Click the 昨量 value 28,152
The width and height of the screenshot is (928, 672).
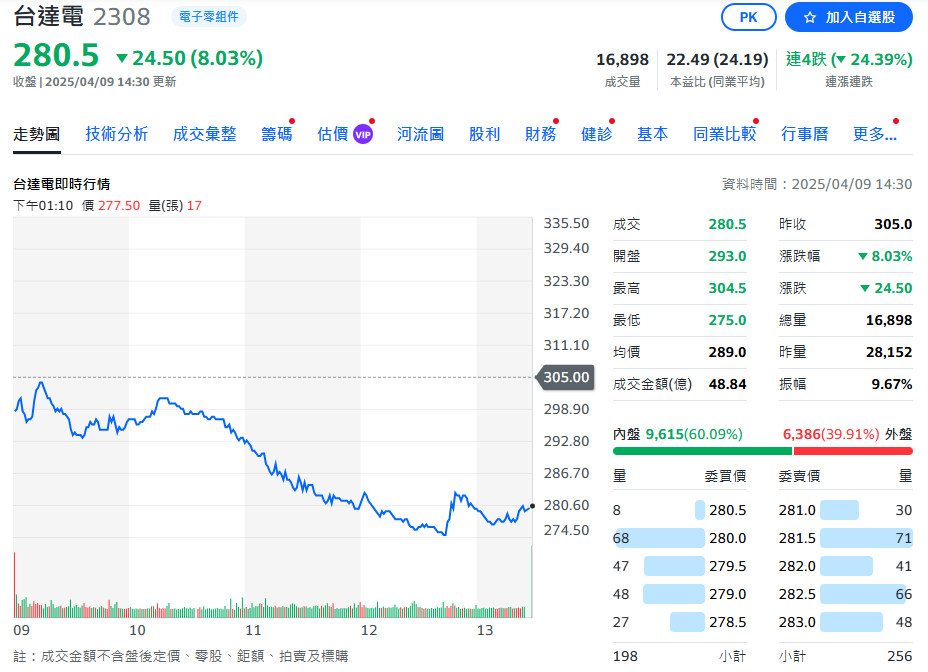tap(889, 352)
